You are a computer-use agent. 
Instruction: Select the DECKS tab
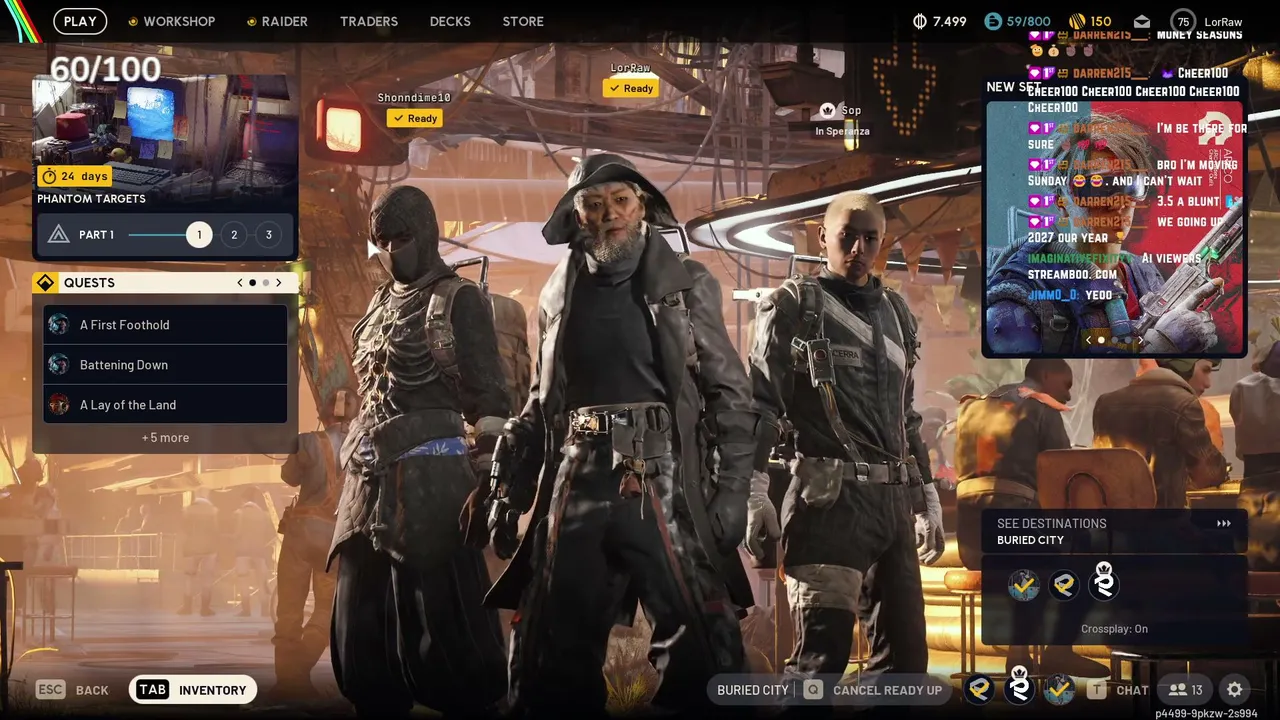click(450, 21)
